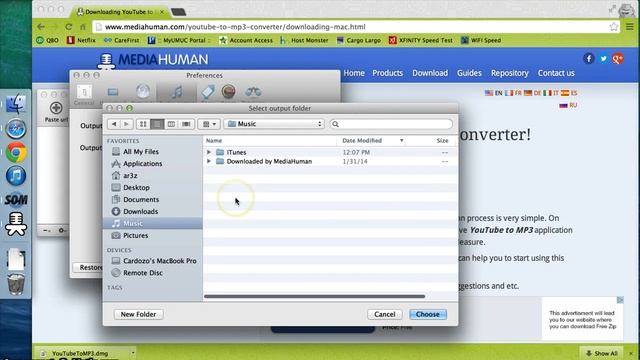Open Contact us on MediaHuman site
The image size is (640, 360).
tap(556, 73)
